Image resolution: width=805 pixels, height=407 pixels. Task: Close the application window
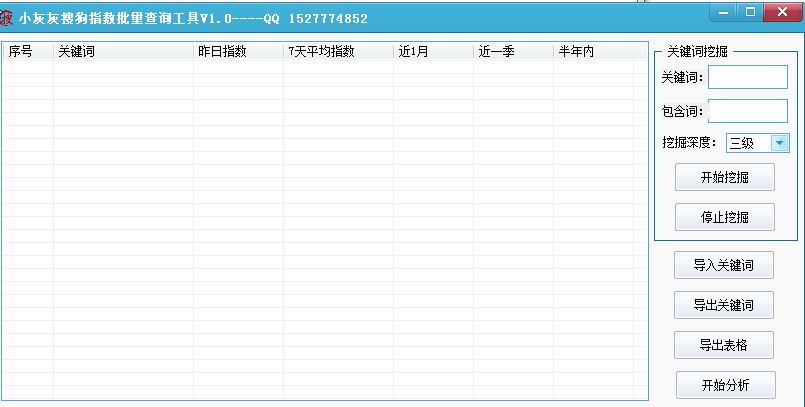[777, 12]
